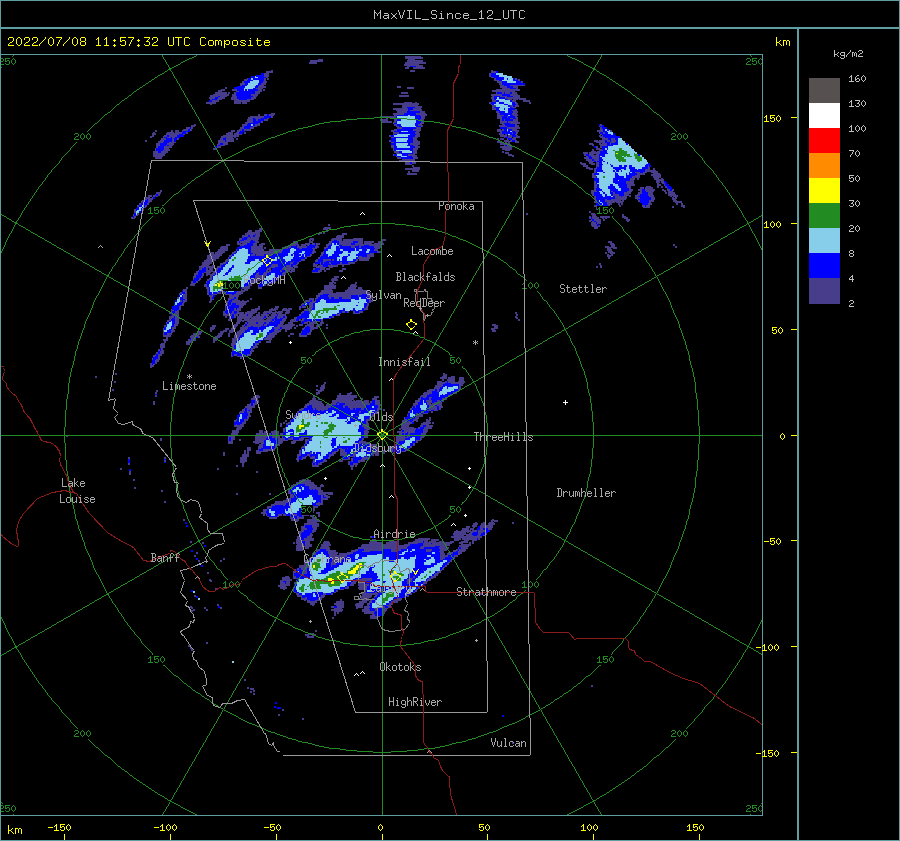Pick the orange 70 legend swatch

tap(824, 165)
